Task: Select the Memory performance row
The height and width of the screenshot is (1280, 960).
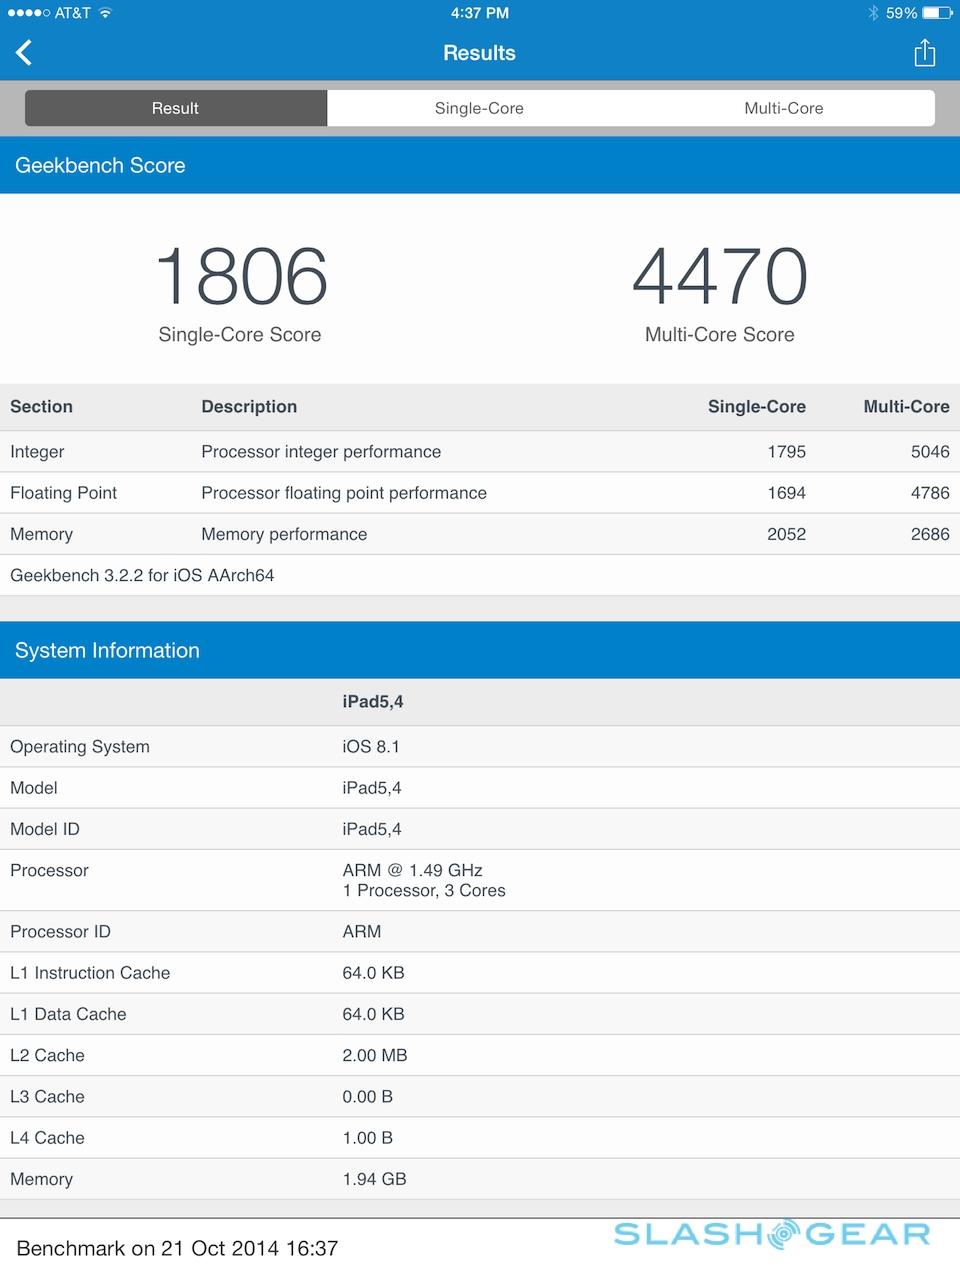Action: click(x=480, y=534)
